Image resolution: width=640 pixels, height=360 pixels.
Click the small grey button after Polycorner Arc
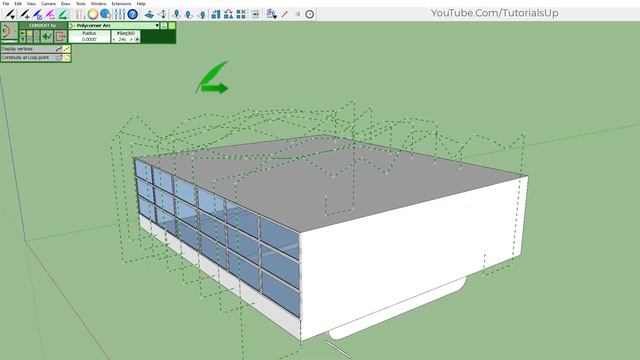(x=164, y=25)
